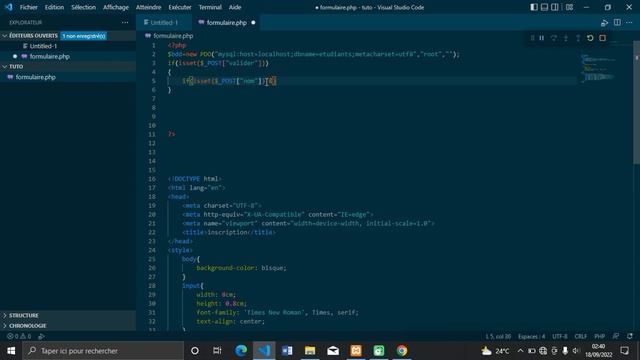This screenshot has width=640, height=360.
Task: Open the Exécuter menu
Action: tap(180, 7)
